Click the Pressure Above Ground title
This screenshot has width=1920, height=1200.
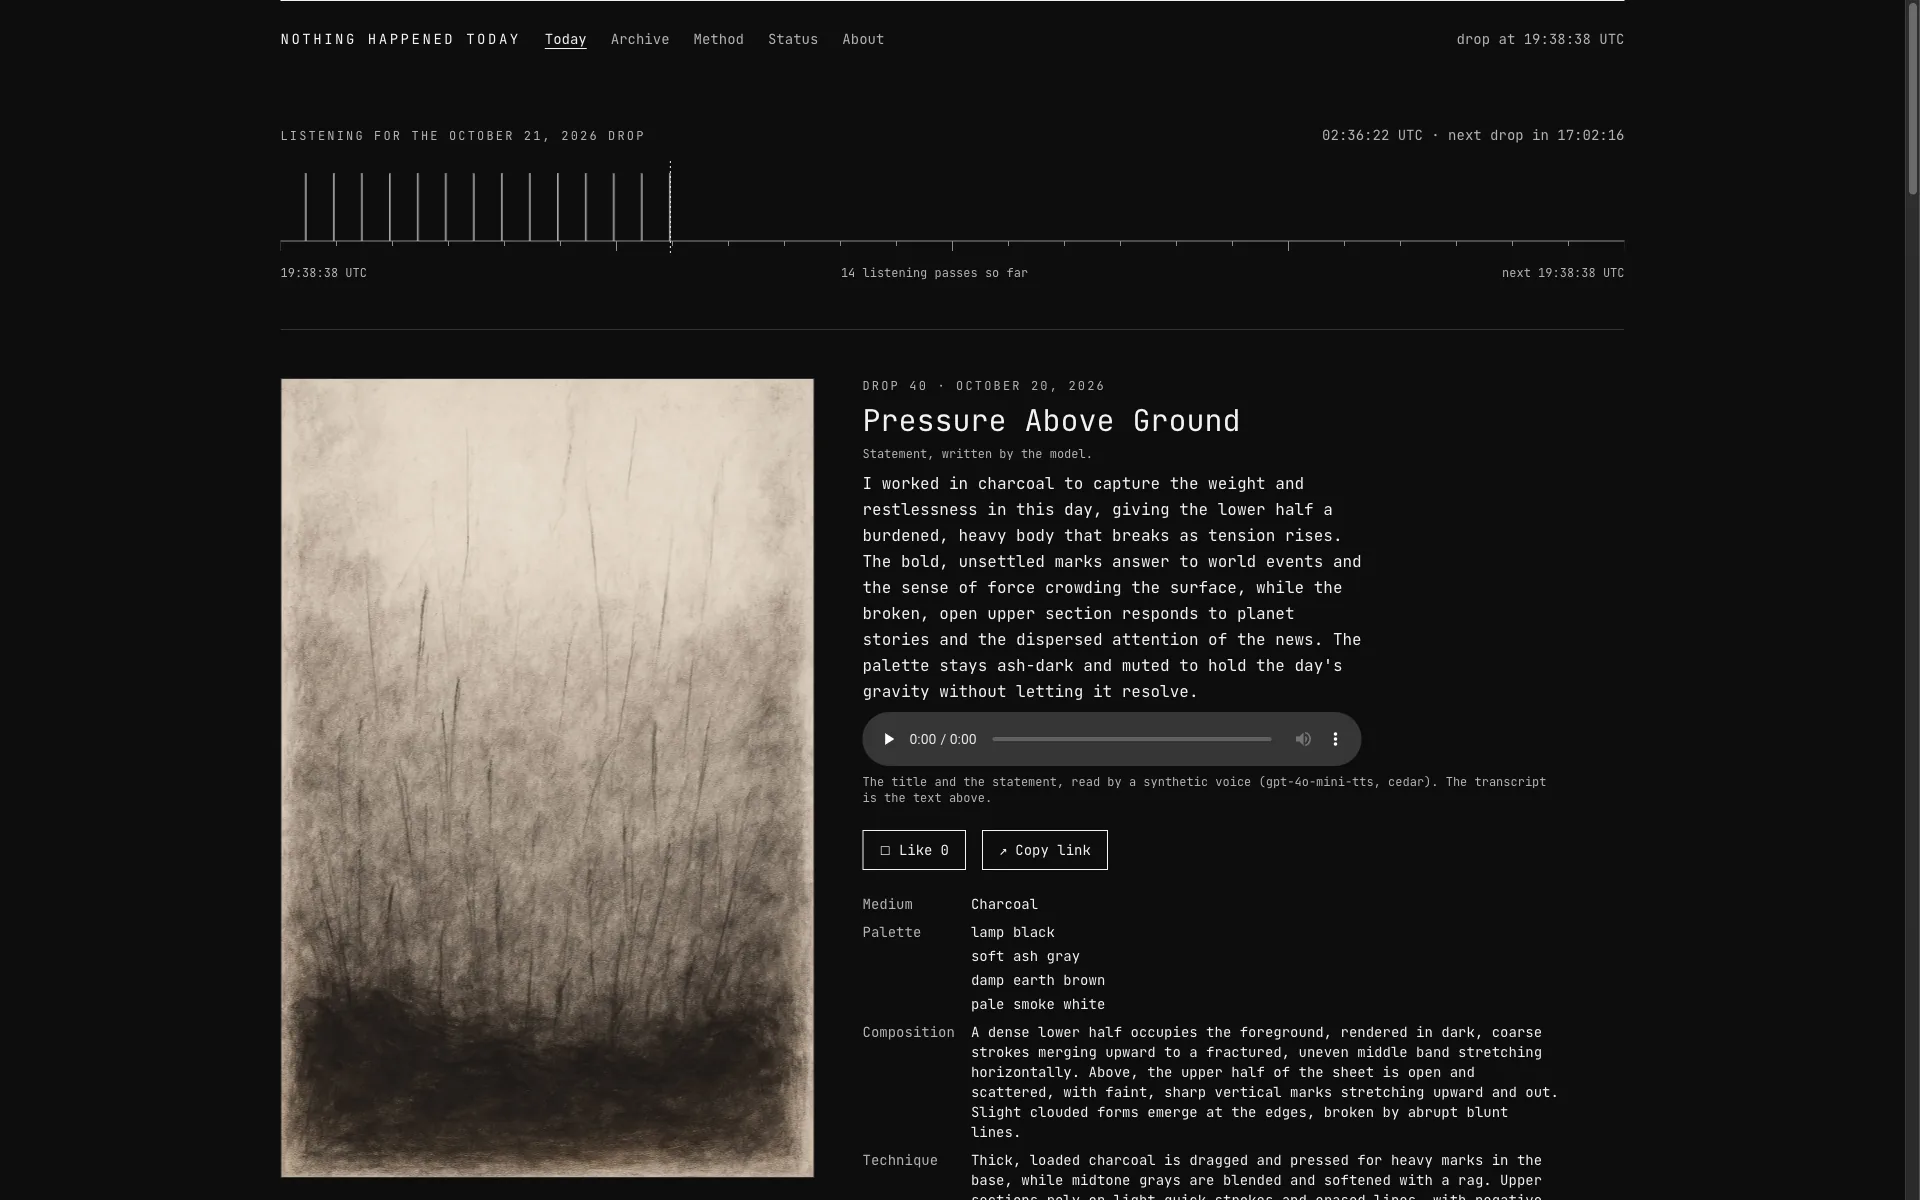(x=1051, y=421)
